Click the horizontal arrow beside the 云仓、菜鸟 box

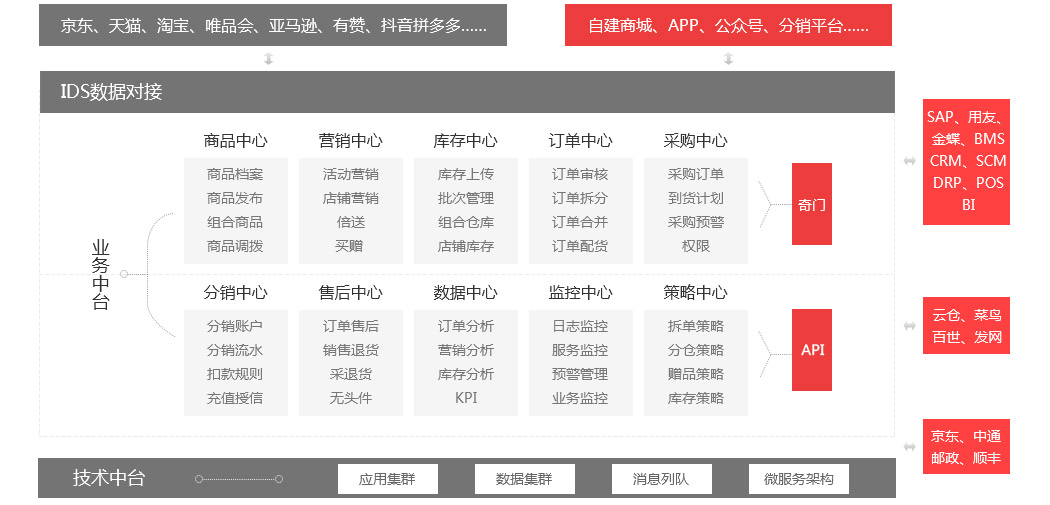909,326
